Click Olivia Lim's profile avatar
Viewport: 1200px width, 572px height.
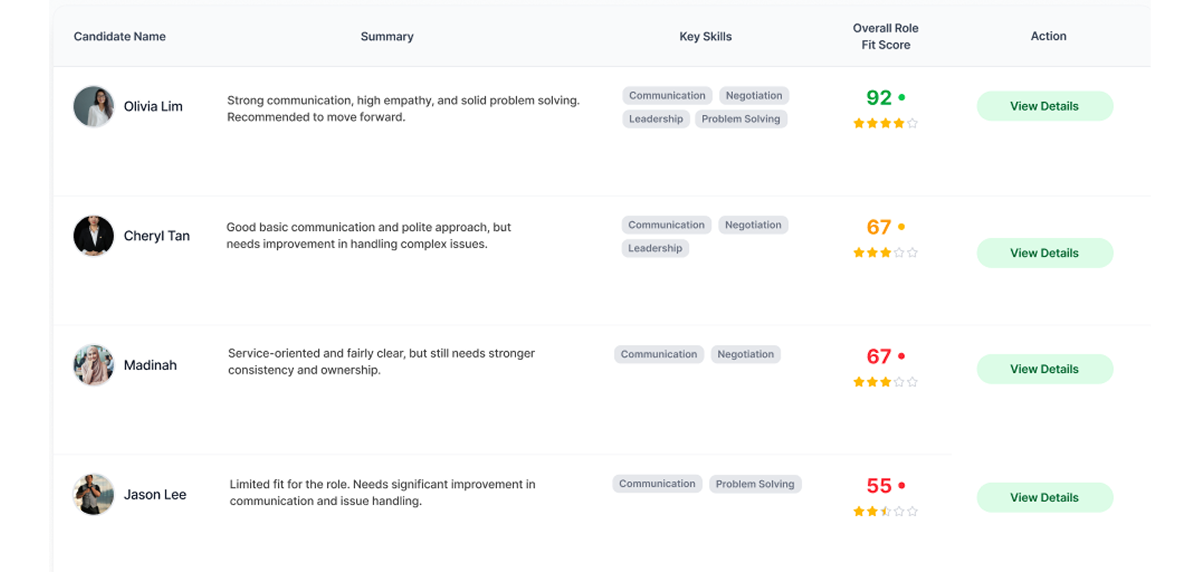click(x=94, y=106)
